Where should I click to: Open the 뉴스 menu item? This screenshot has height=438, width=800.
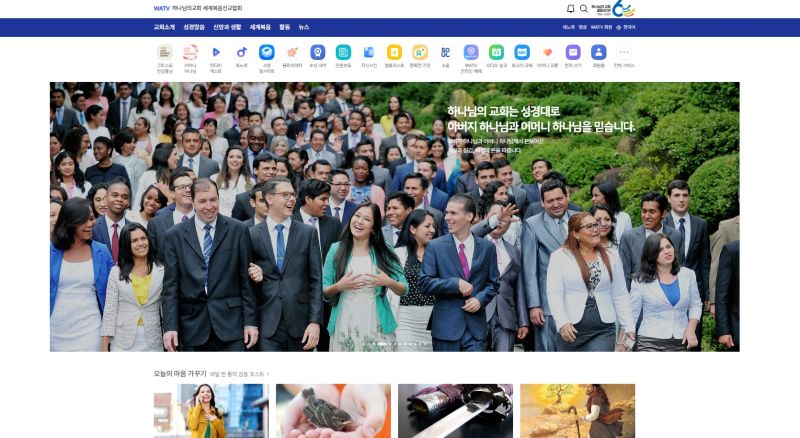[x=304, y=27]
